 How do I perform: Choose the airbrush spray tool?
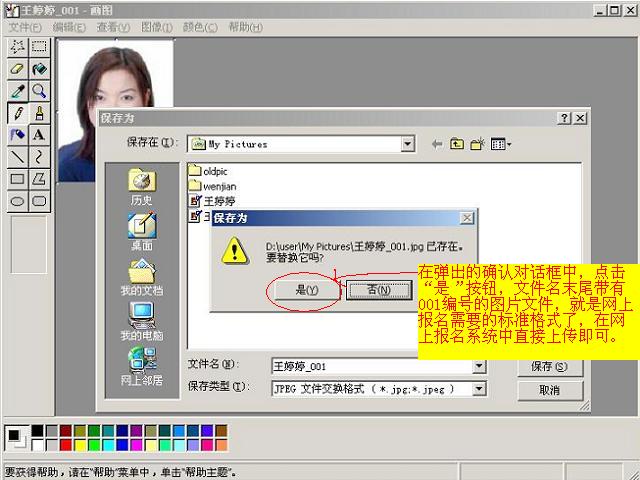point(18,135)
